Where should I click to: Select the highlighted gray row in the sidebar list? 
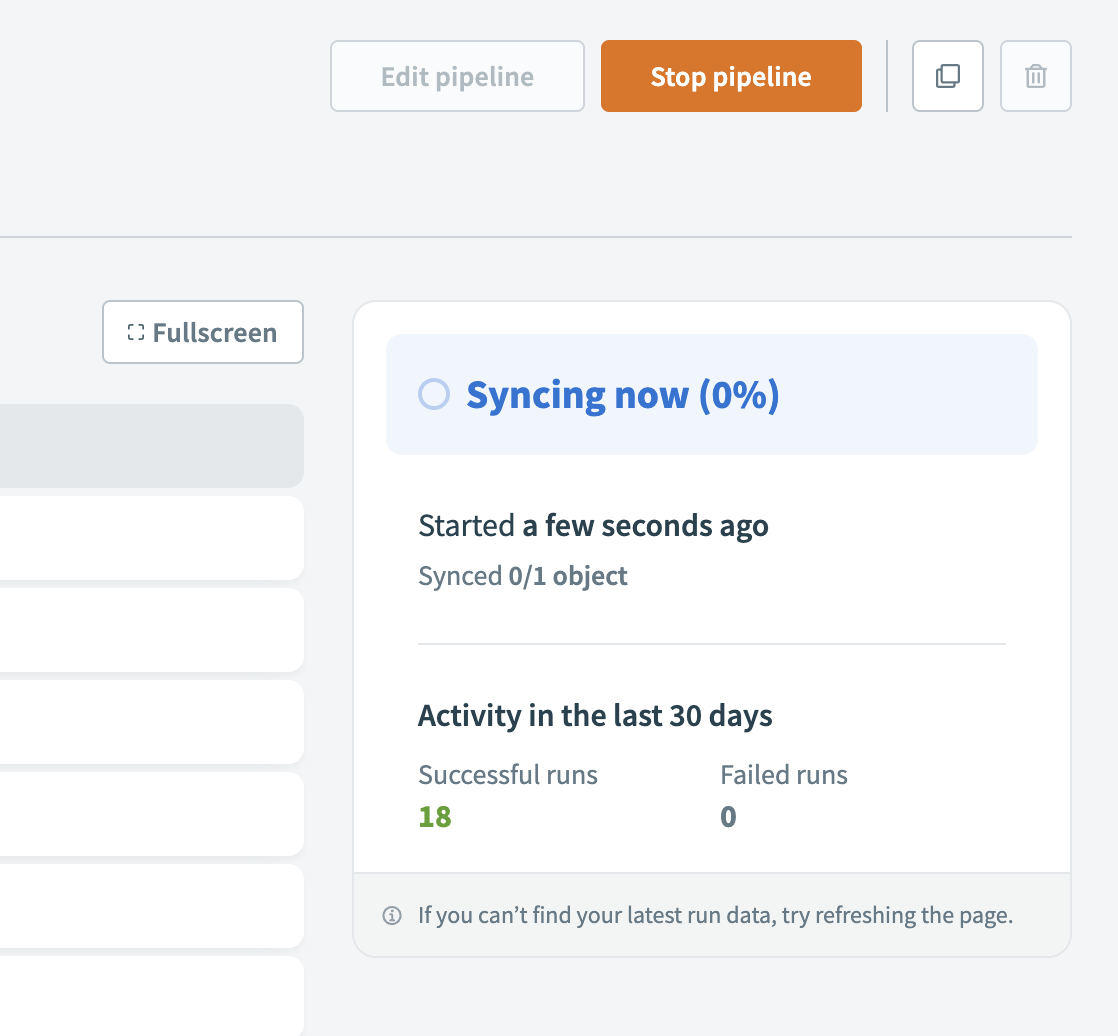150,446
